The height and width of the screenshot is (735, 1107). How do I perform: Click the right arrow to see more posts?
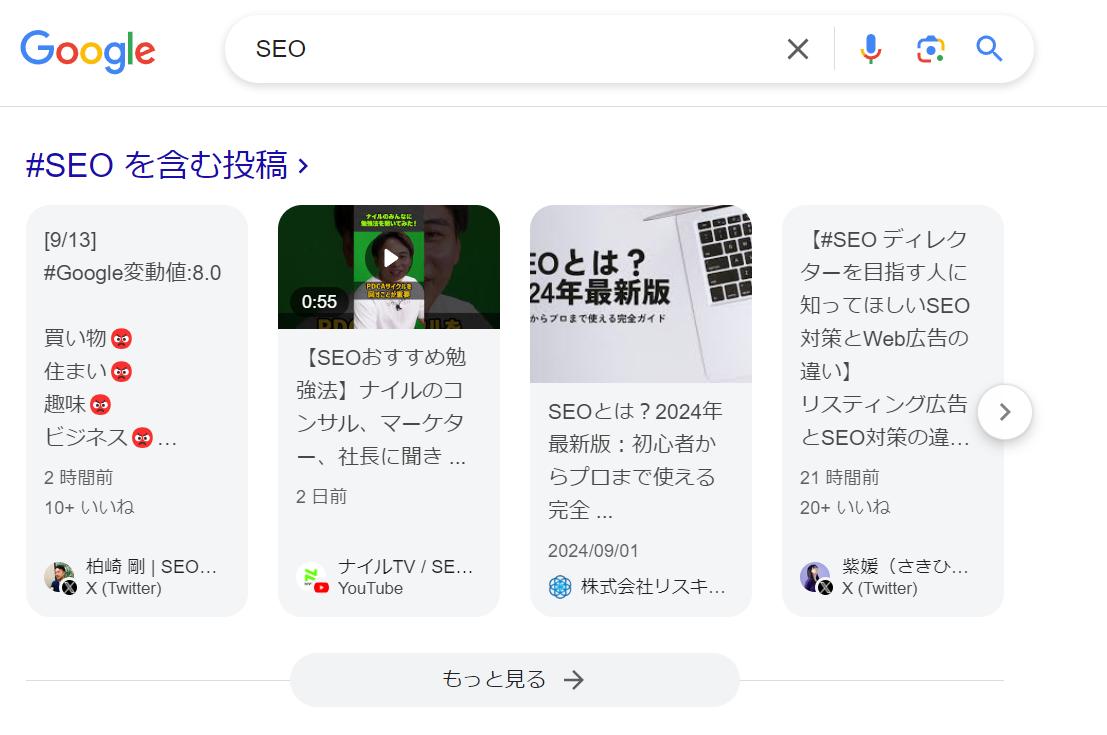[1004, 411]
